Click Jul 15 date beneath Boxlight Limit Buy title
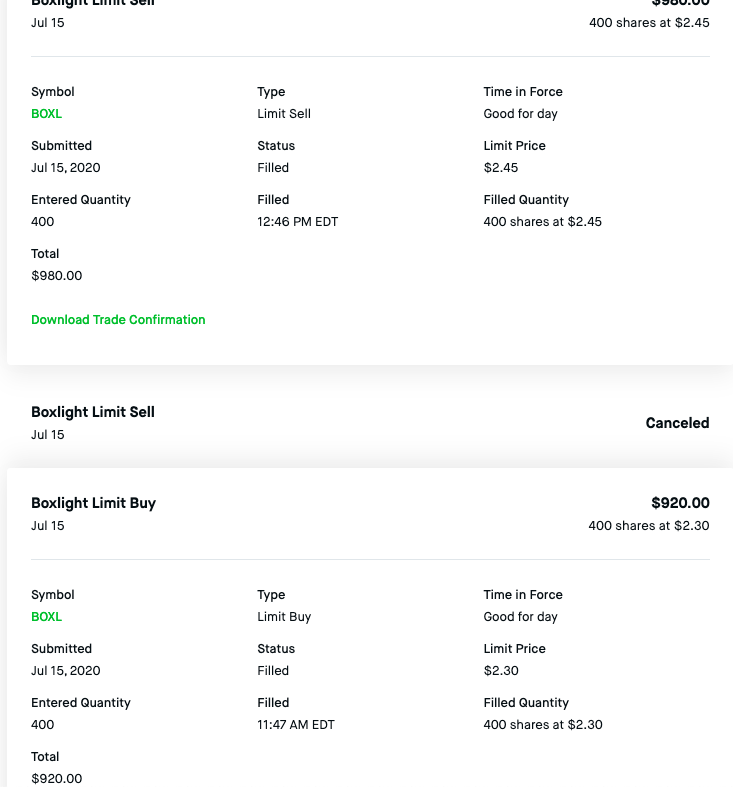733x787 pixels. tap(48, 526)
